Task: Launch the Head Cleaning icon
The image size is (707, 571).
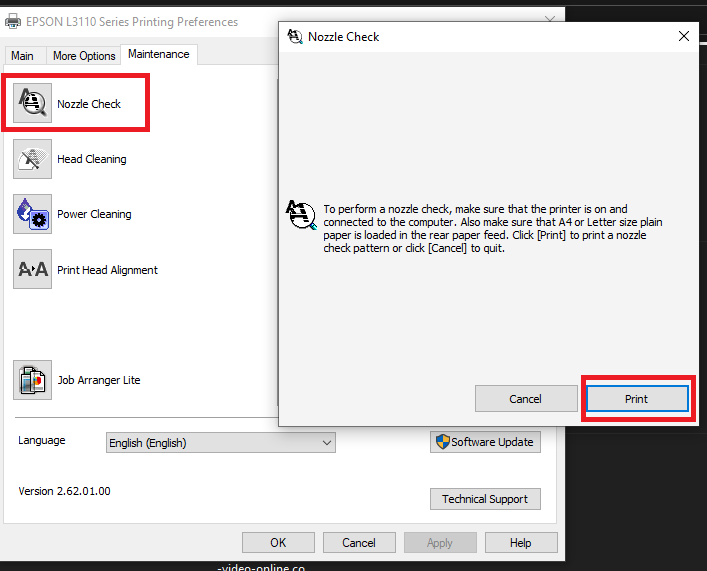Action: tap(32, 159)
